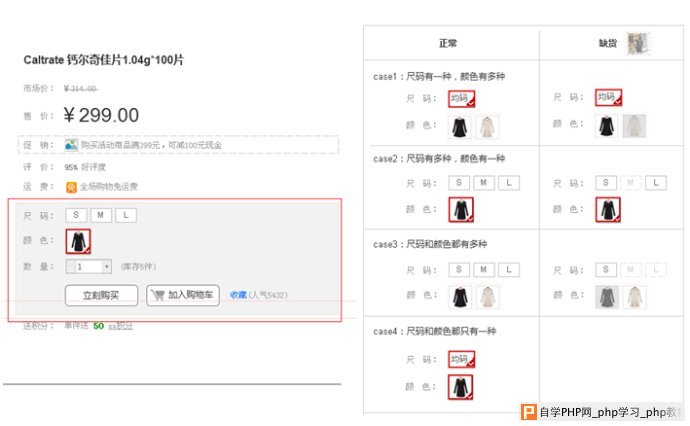Screen dimensions: 690x426
Task: Click the 库存5件 stock text
Action: point(138,267)
